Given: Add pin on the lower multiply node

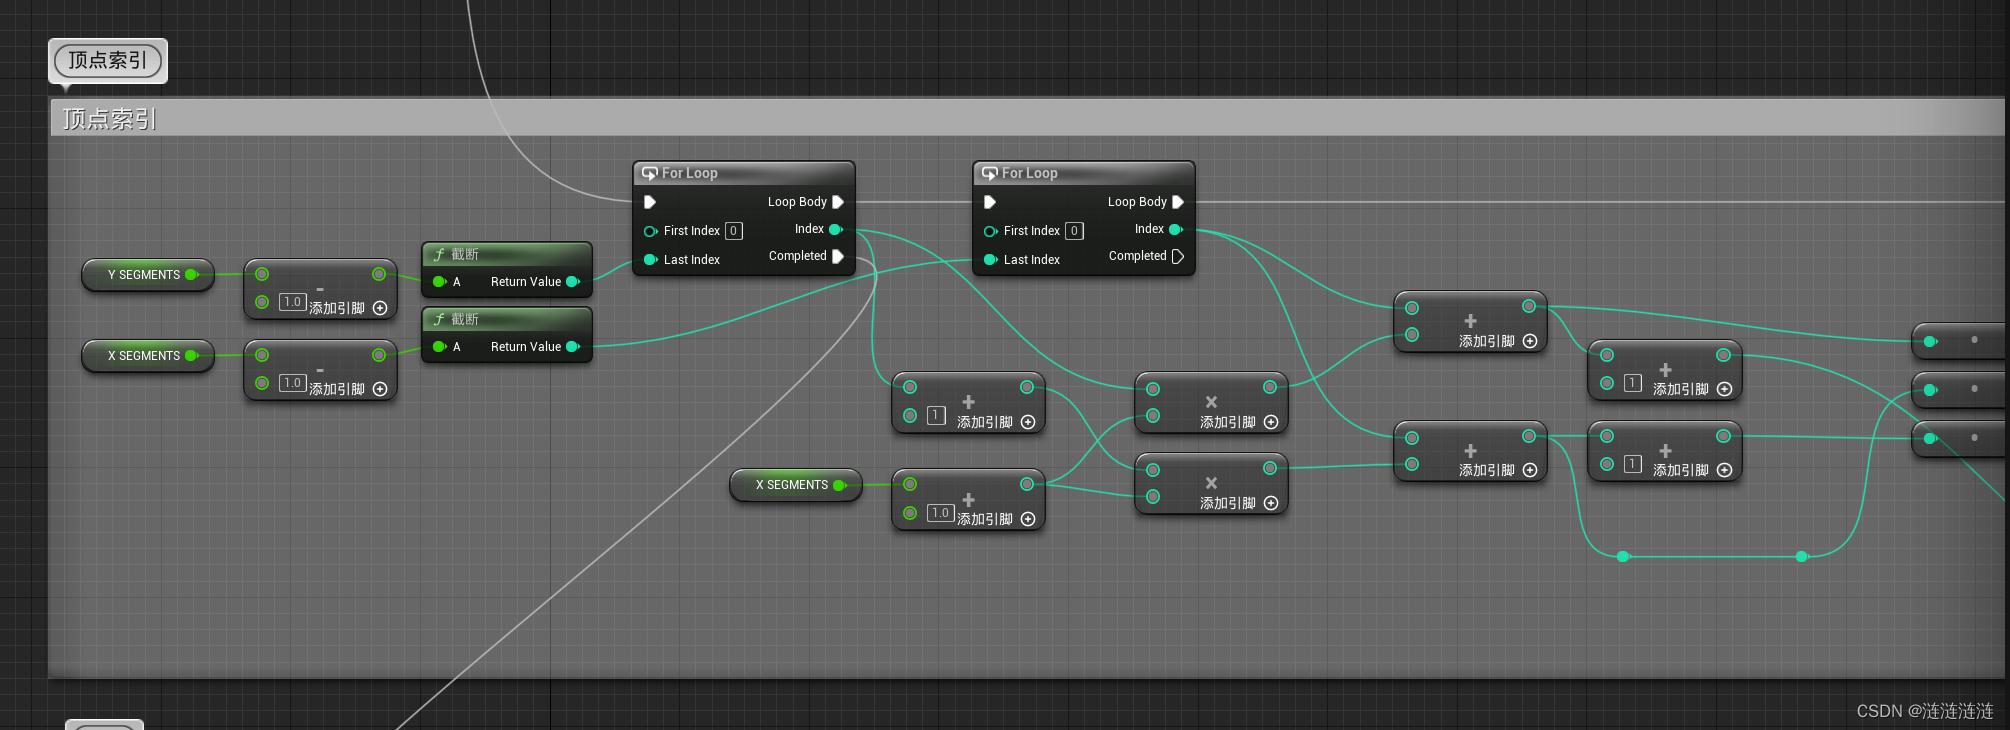Looking at the screenshot, I should (1271, 503).
